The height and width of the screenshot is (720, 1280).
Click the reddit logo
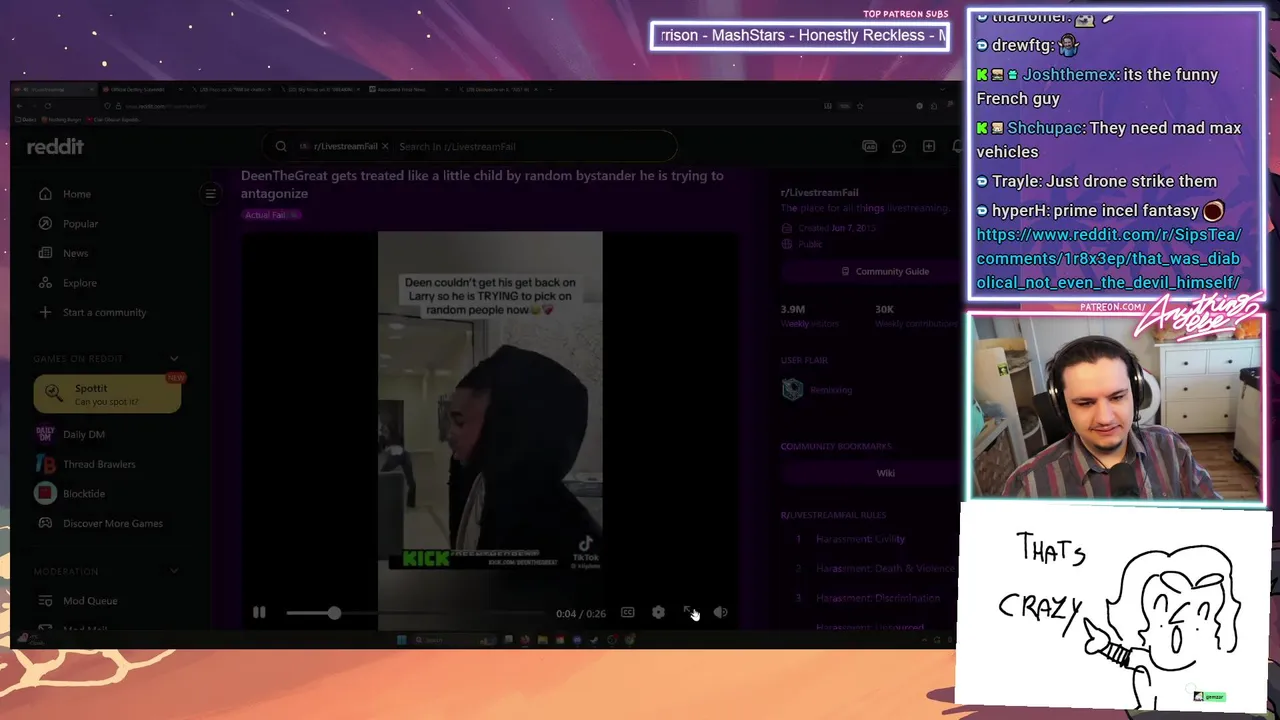pos(55,146)
